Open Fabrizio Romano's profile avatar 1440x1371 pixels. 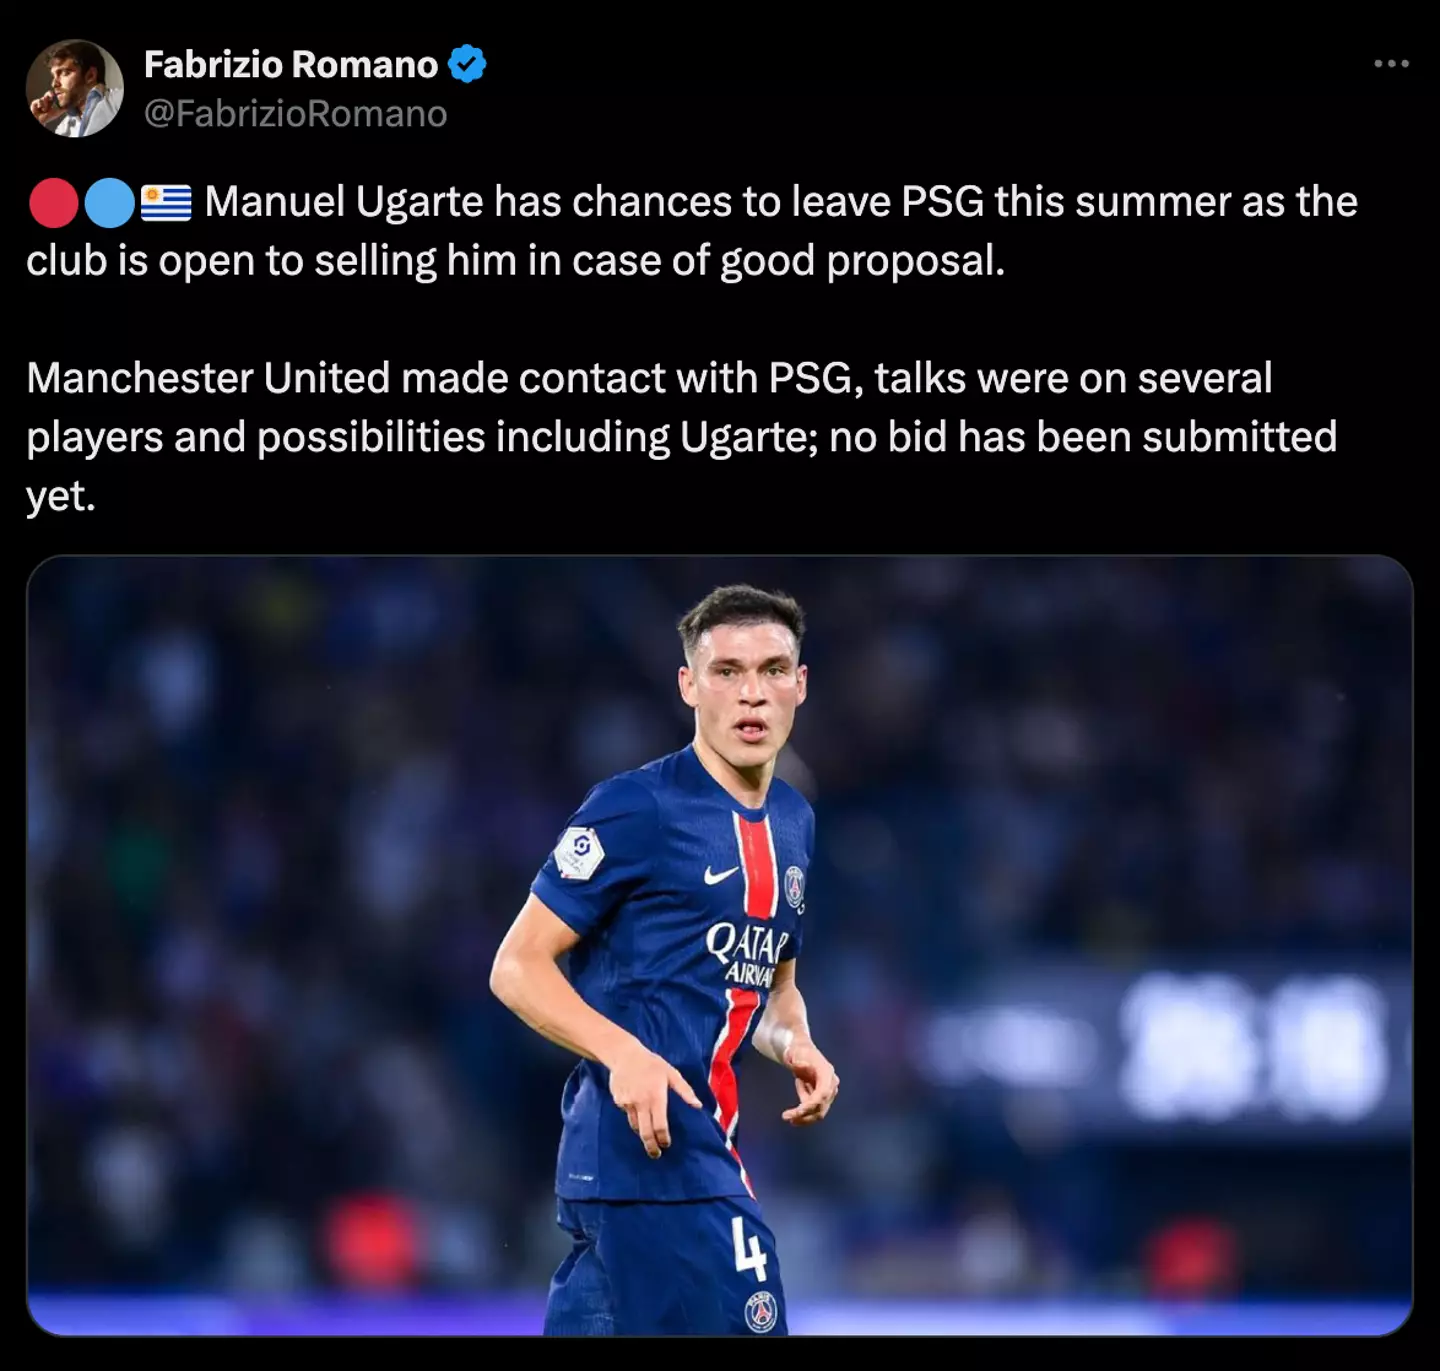tap(74, 88)
